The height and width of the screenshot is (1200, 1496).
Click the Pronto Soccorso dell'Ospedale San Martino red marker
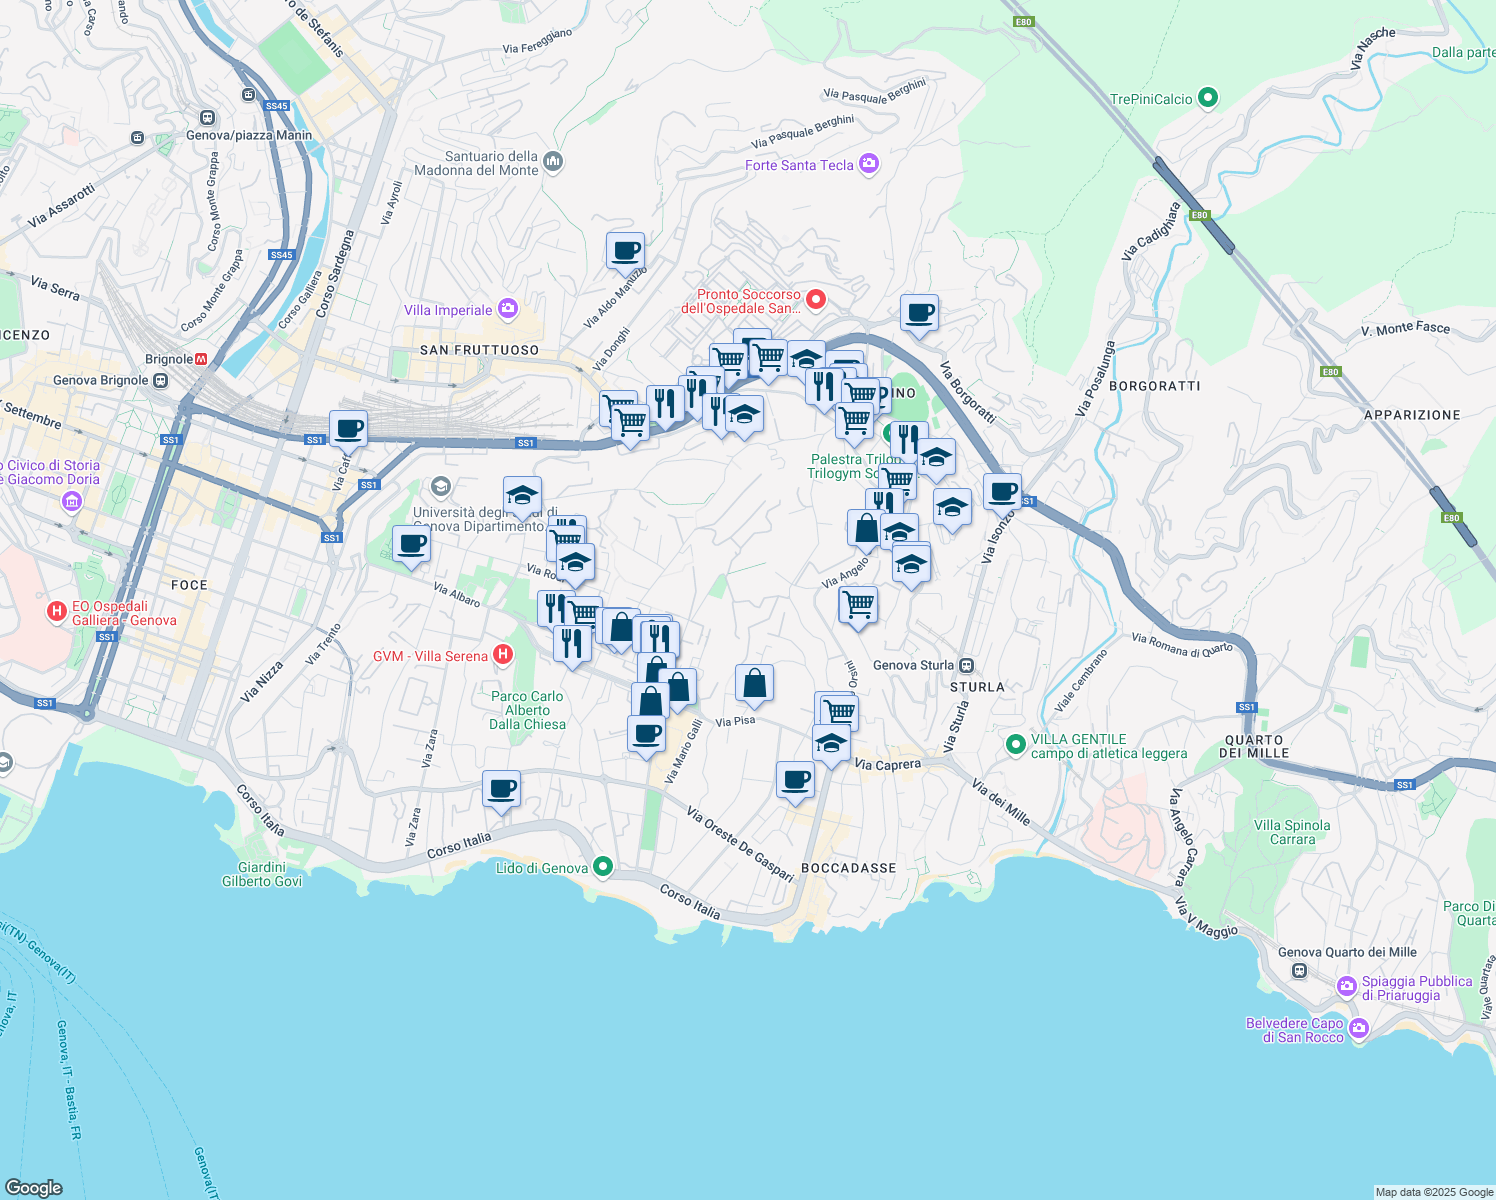point(818,299)
